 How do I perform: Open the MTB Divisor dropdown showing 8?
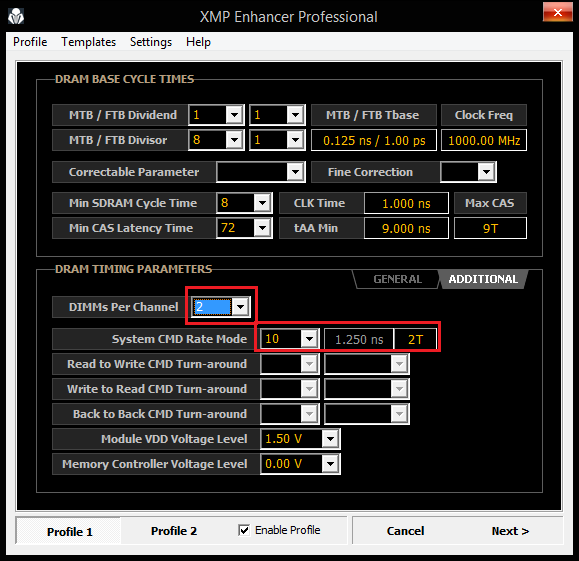pyautogui.click(x=234, y=140)
